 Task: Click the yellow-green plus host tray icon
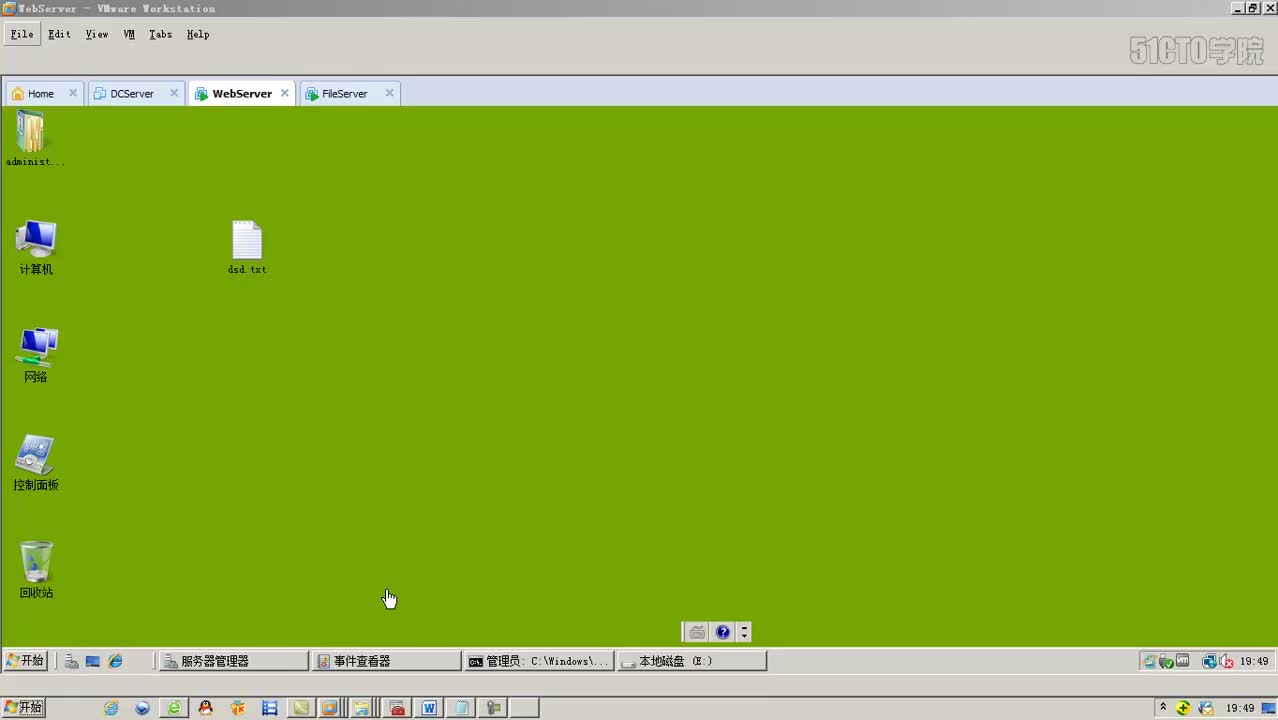(x=1184, y=708)
